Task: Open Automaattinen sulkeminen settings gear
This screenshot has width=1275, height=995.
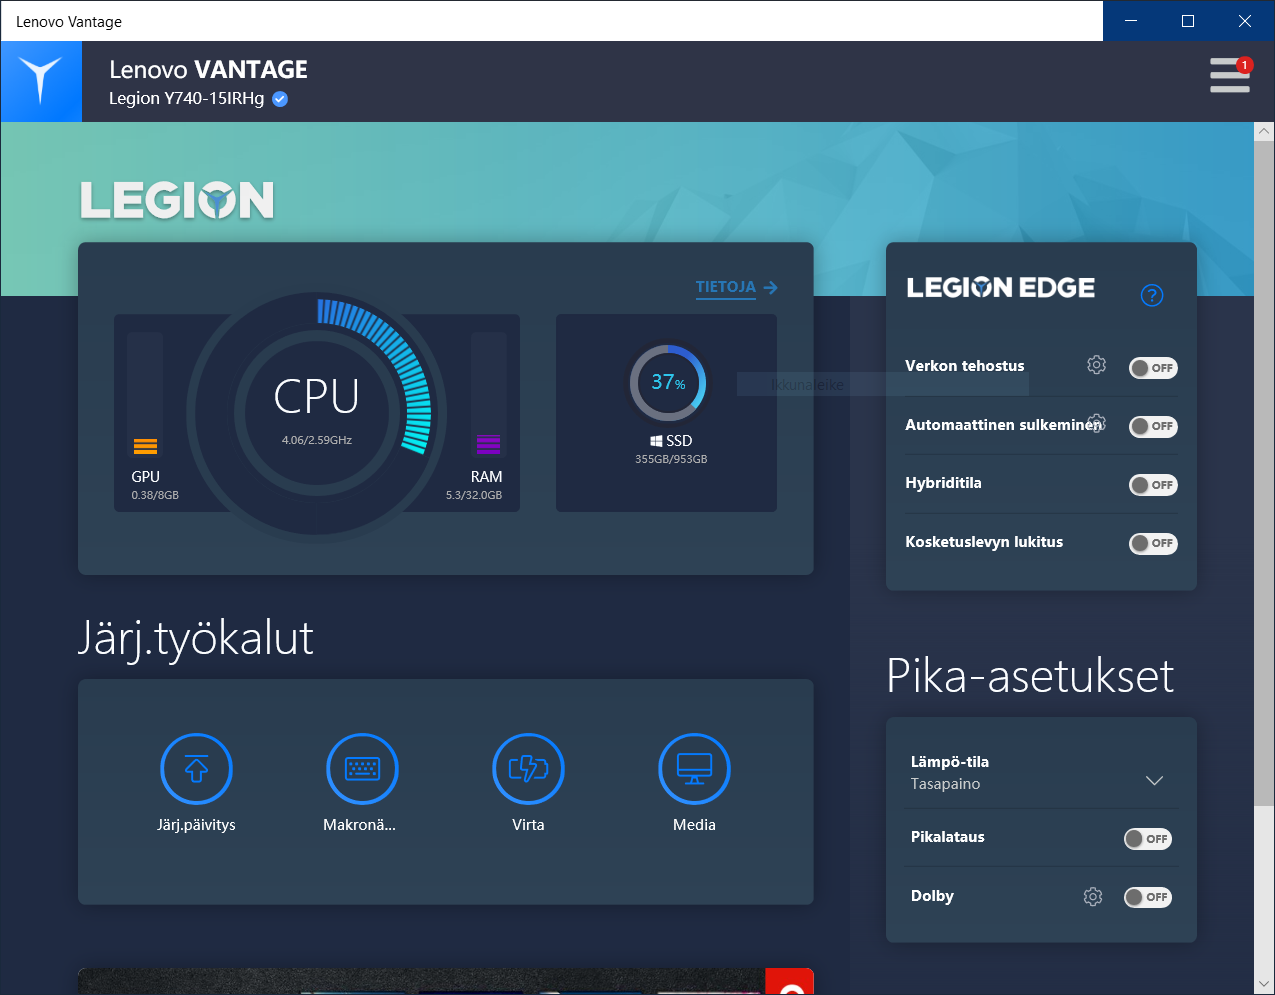Action: coord(1097,423)
